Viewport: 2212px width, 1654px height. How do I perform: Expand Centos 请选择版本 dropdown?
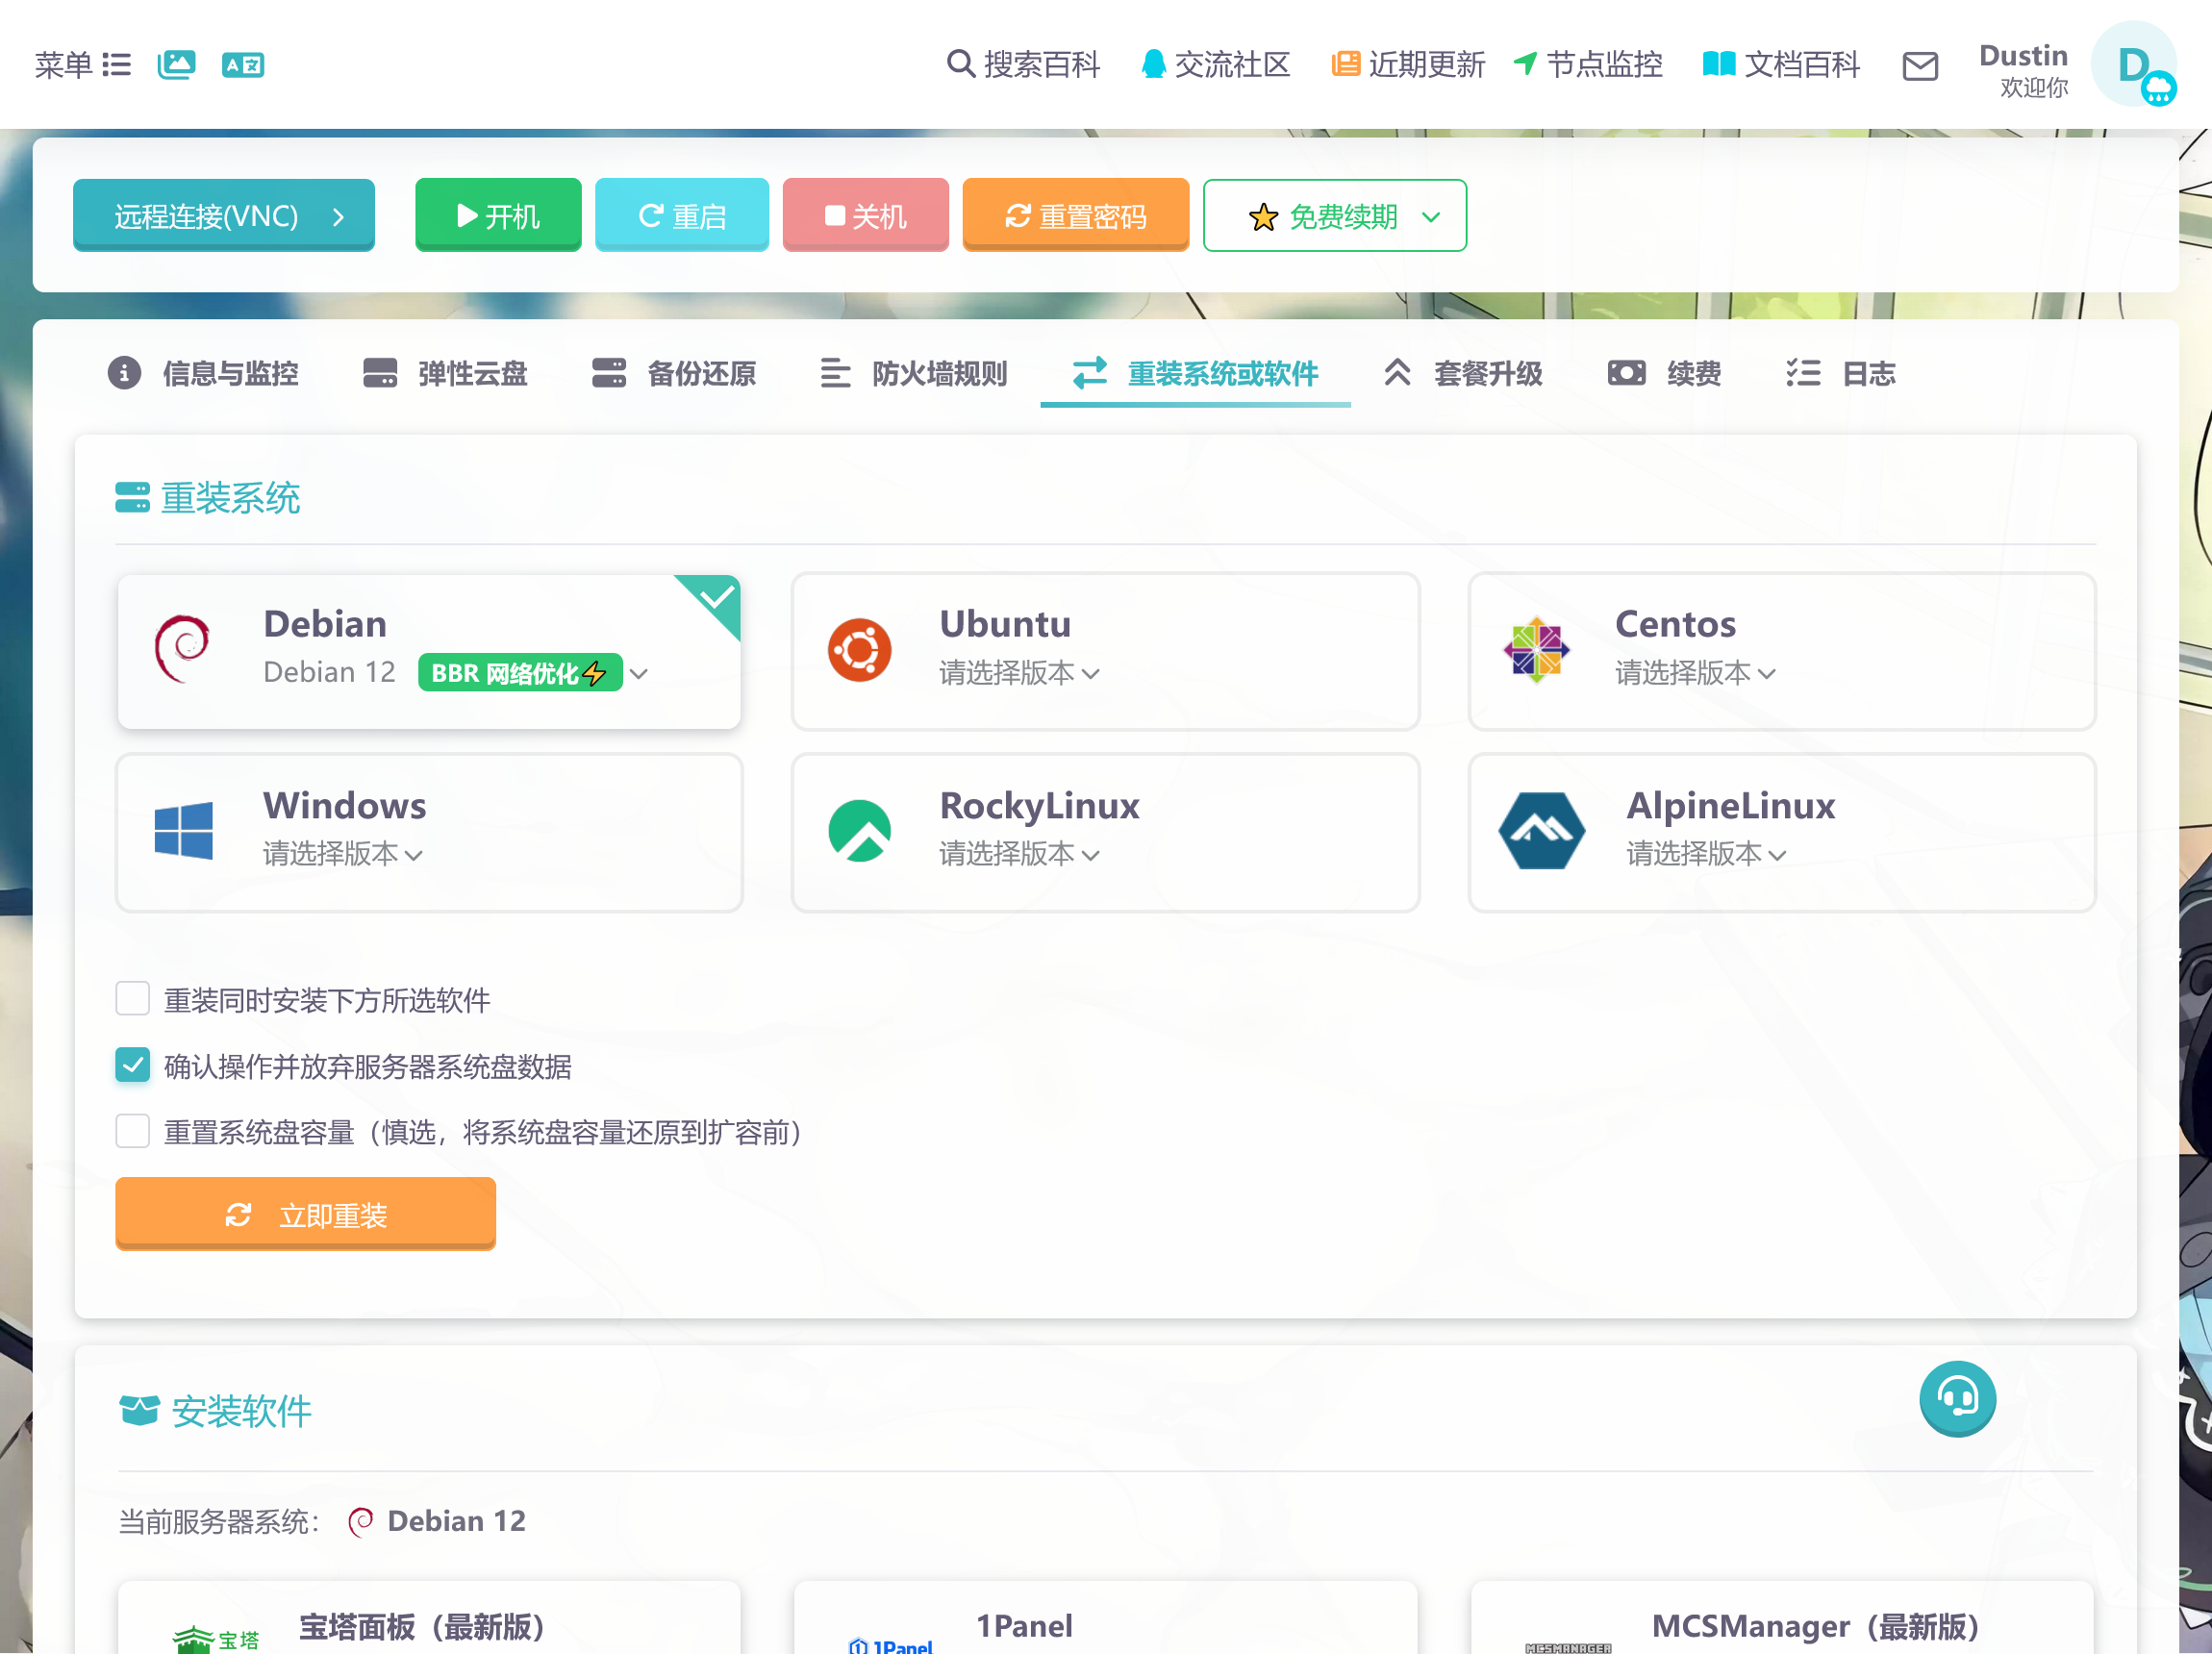[x=1696, y=673]
